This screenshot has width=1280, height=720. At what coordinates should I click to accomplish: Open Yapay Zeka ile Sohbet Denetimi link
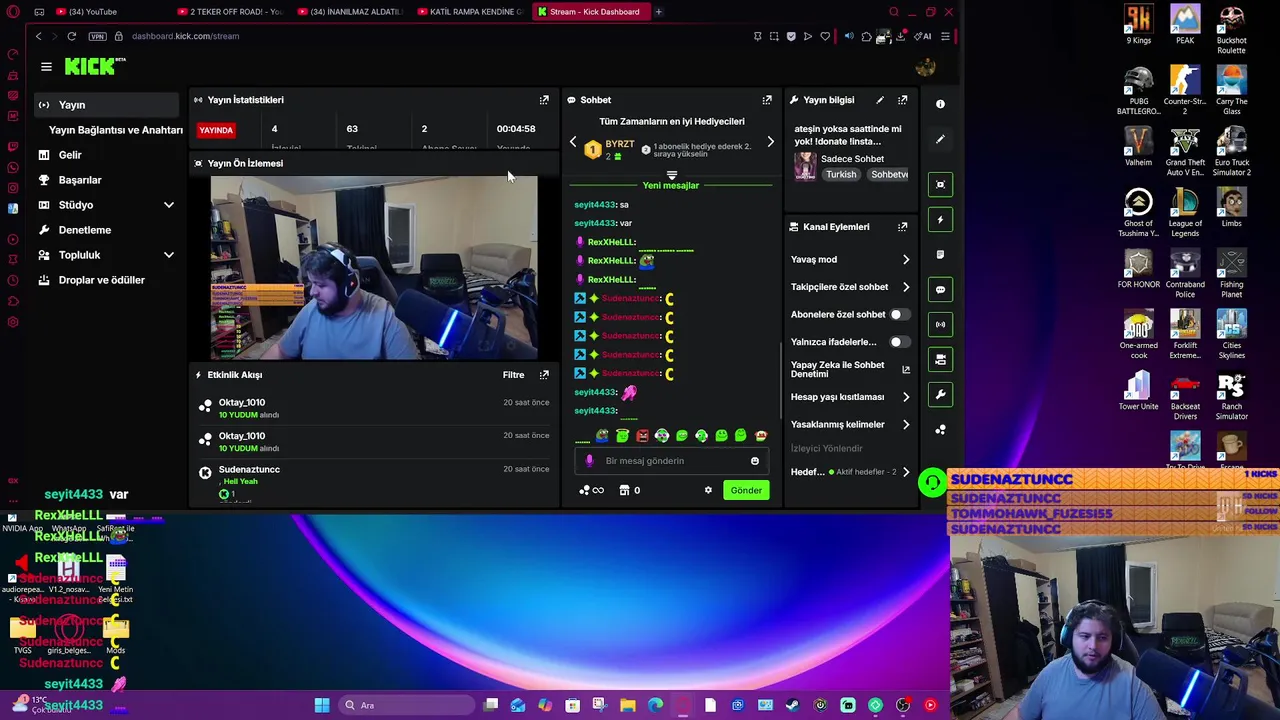click(850, 369)
